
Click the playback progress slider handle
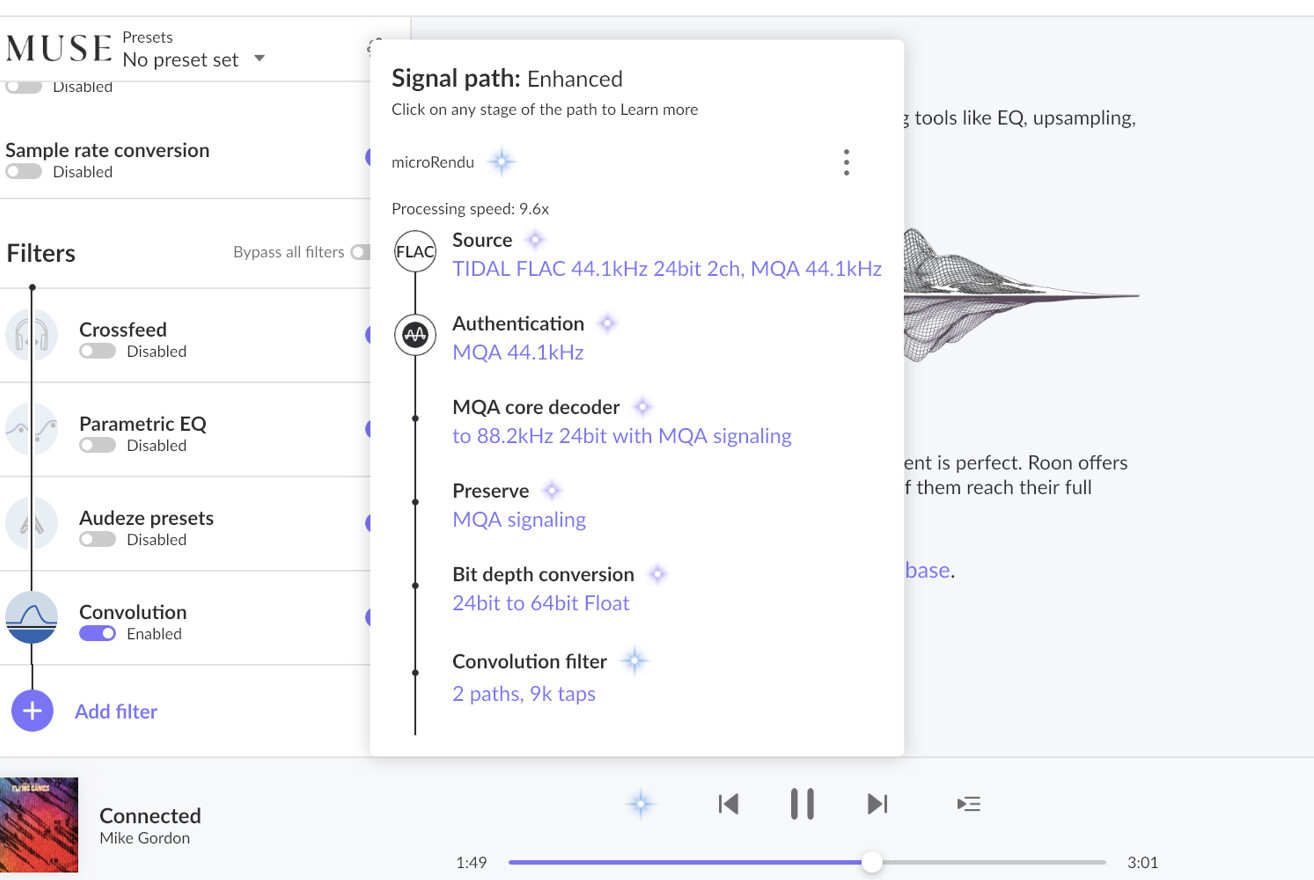(872, 862)
